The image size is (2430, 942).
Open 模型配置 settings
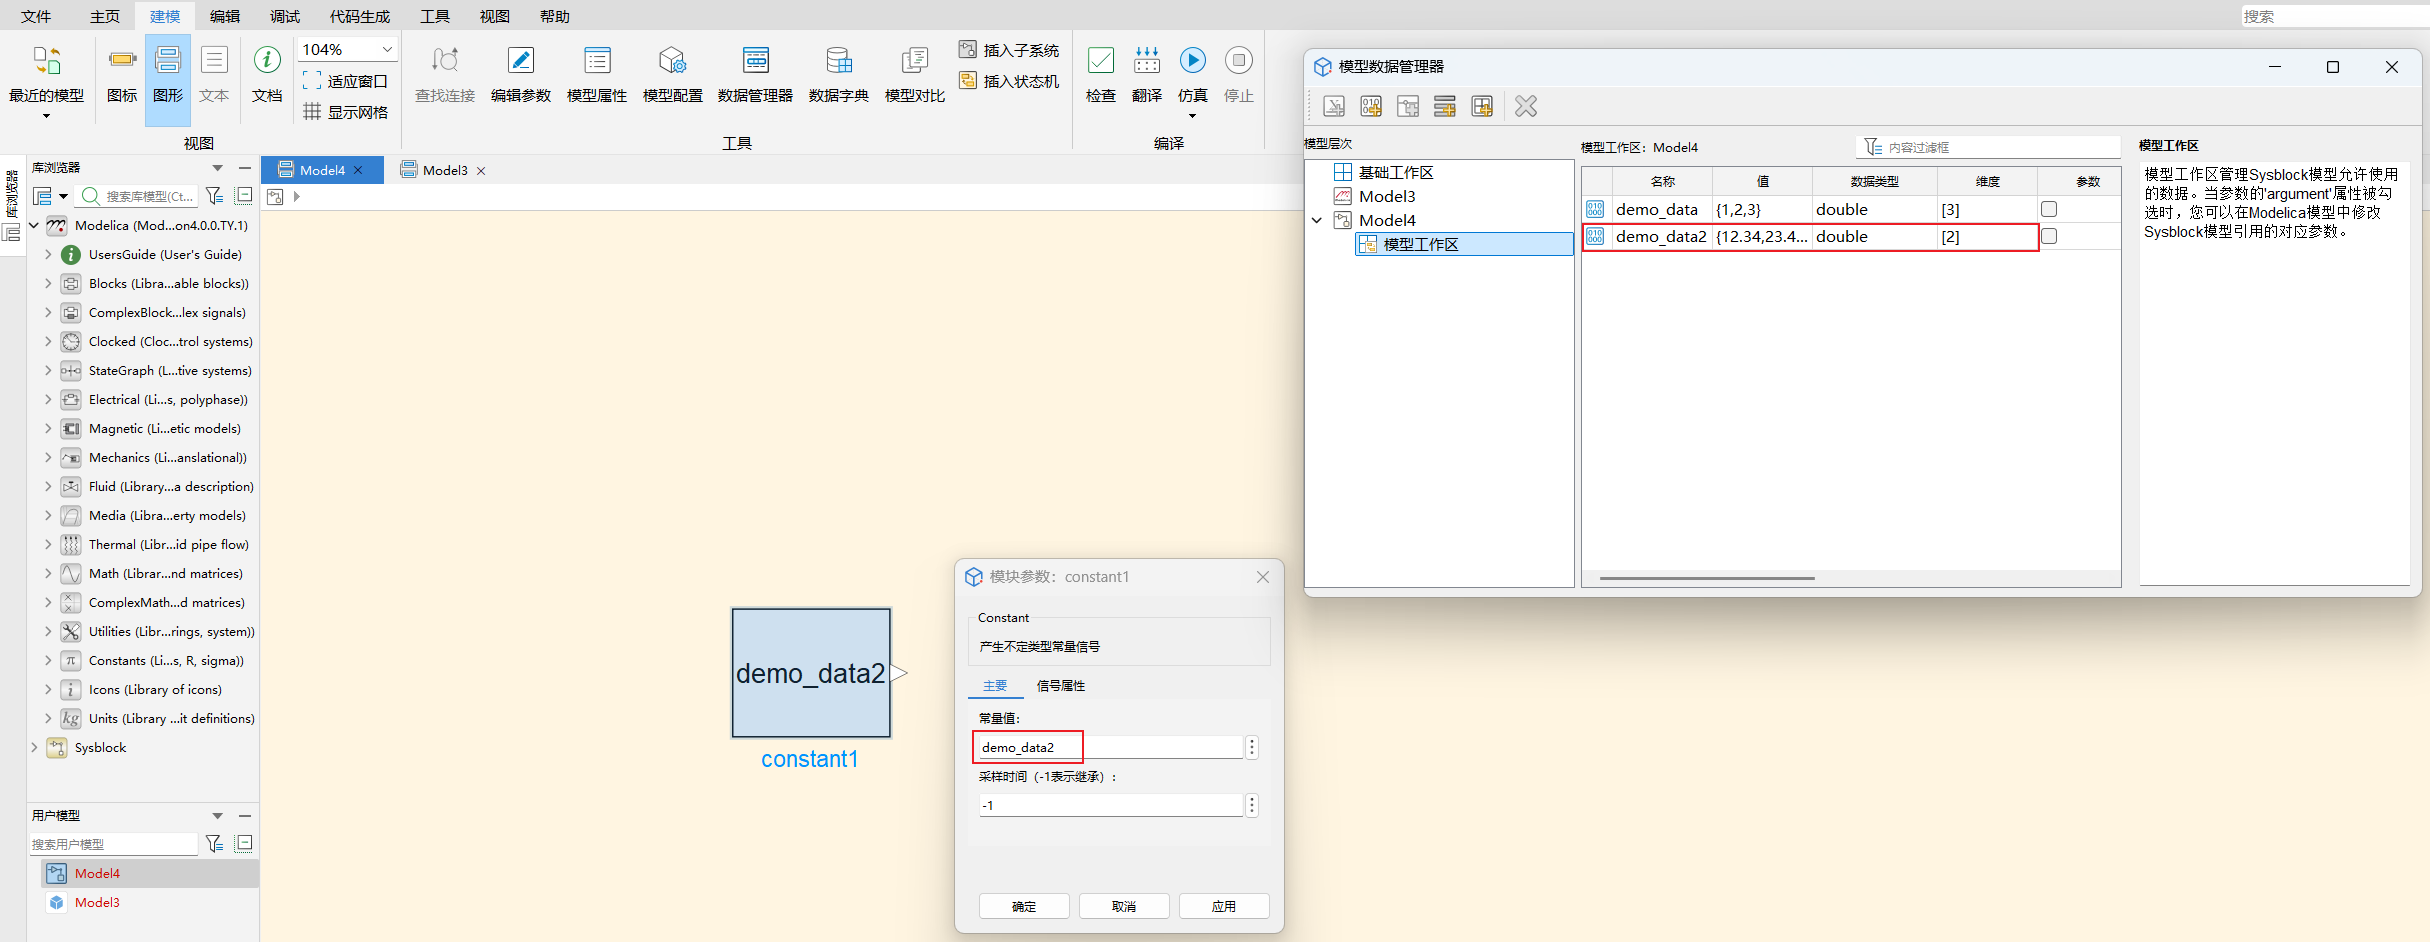672,61
